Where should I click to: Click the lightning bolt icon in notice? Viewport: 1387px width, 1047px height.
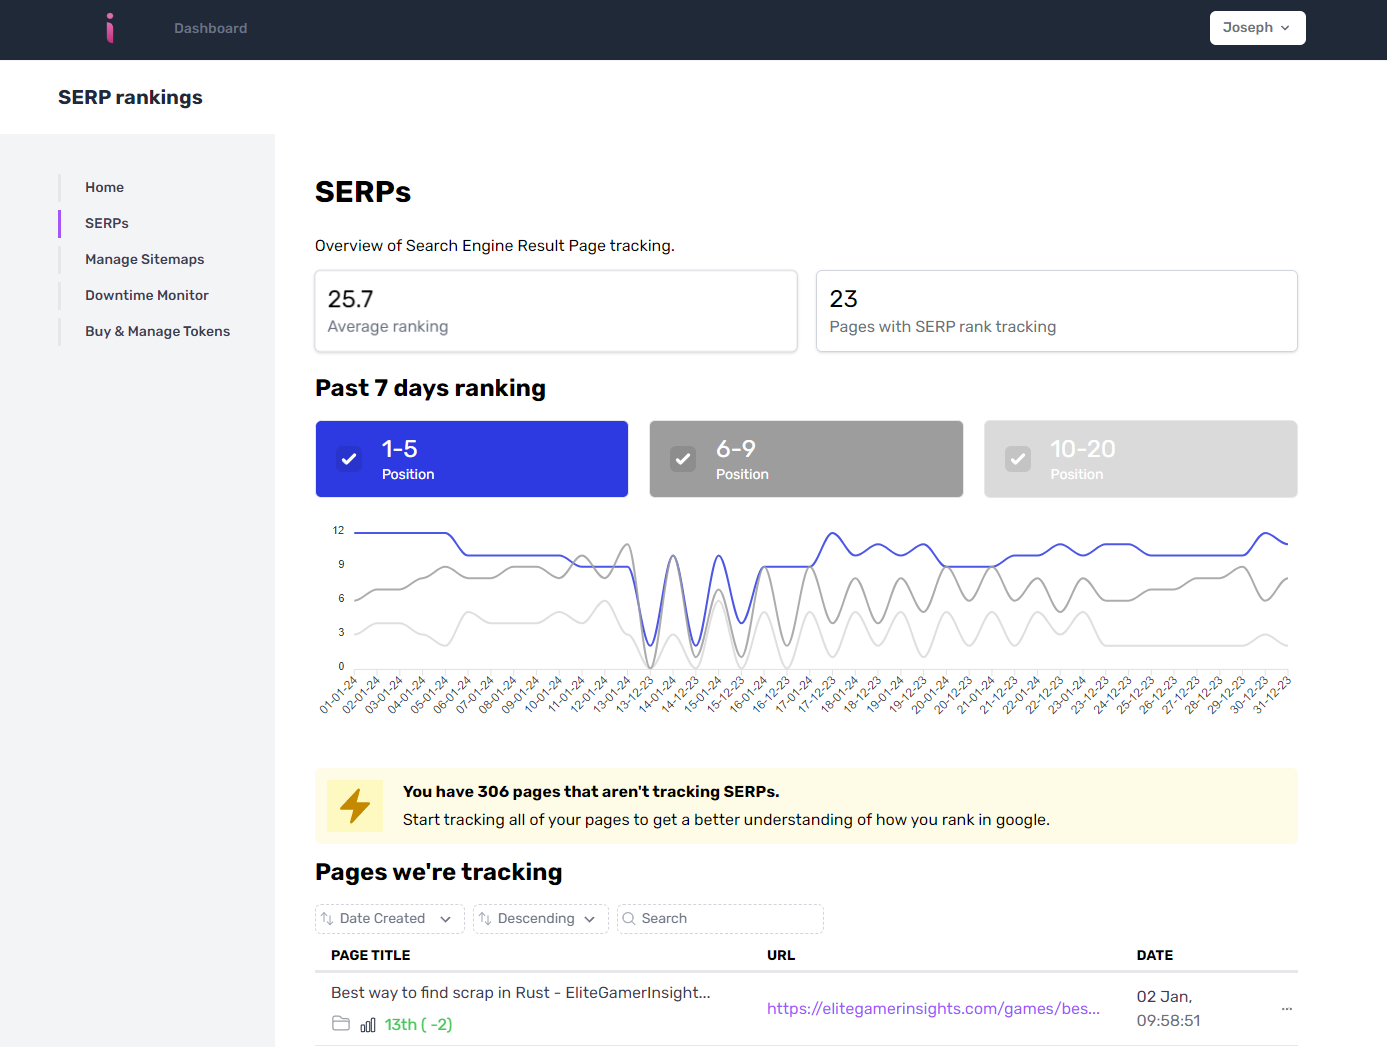[x=355, y=806]
